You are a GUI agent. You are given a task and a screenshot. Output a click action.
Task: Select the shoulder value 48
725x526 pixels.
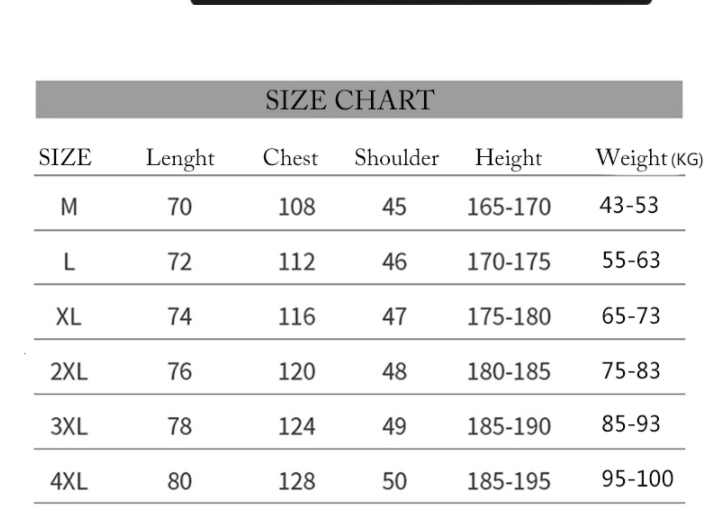[395, 372]
